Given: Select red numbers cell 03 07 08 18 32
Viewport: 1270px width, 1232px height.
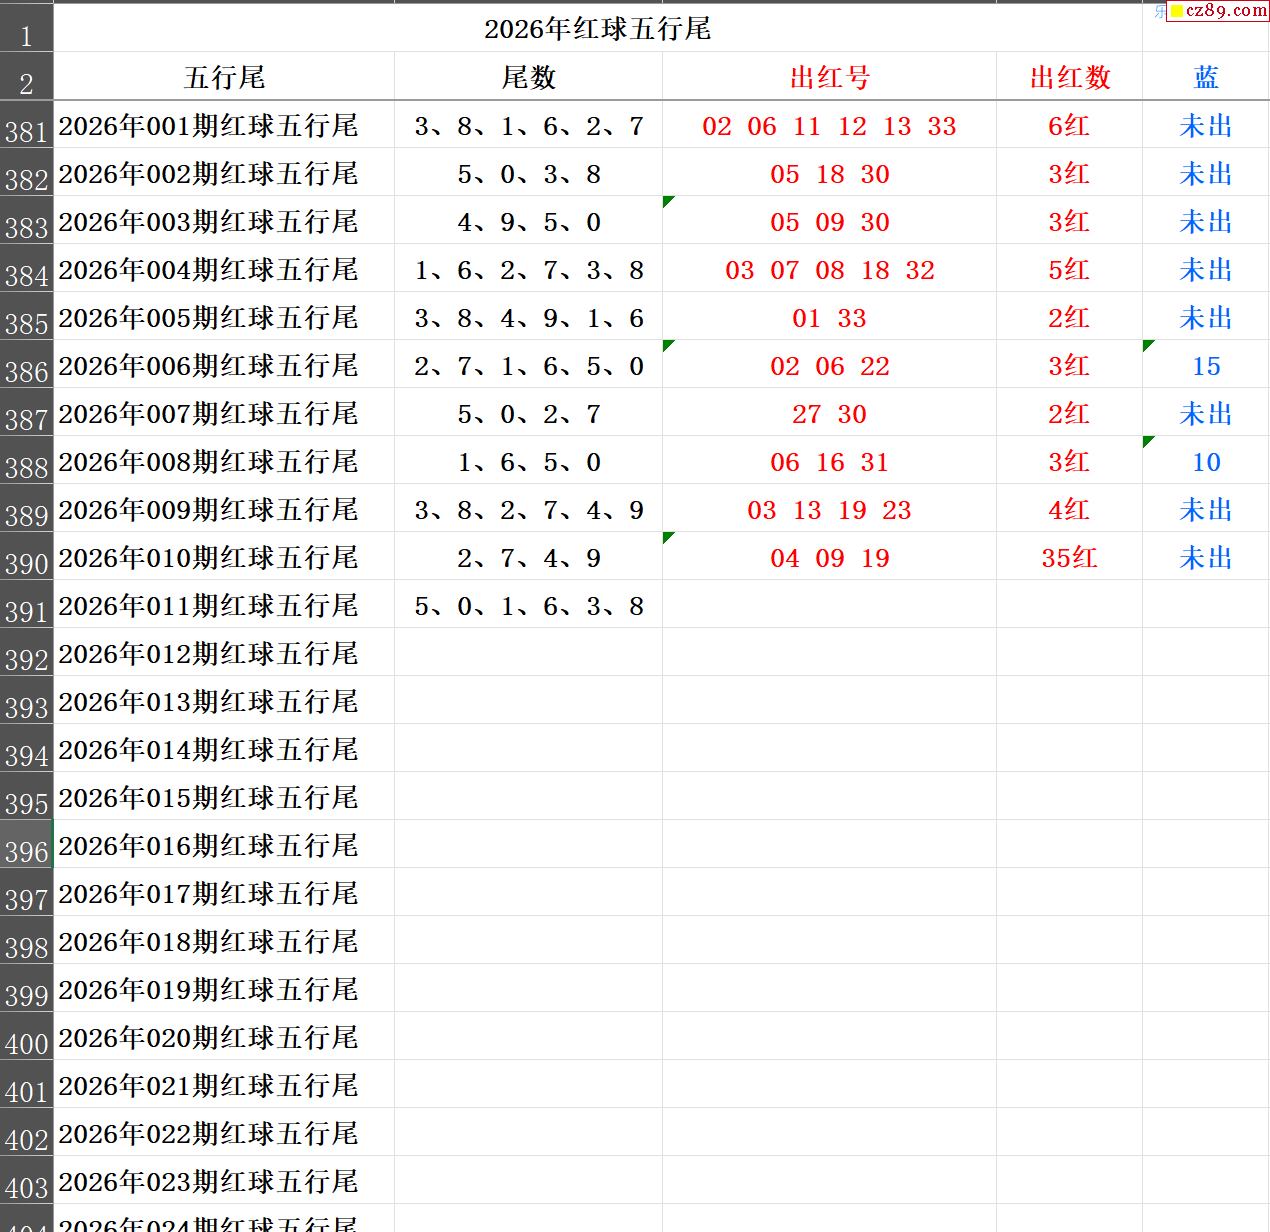Looking at the screenshot, I should (829, 270).
